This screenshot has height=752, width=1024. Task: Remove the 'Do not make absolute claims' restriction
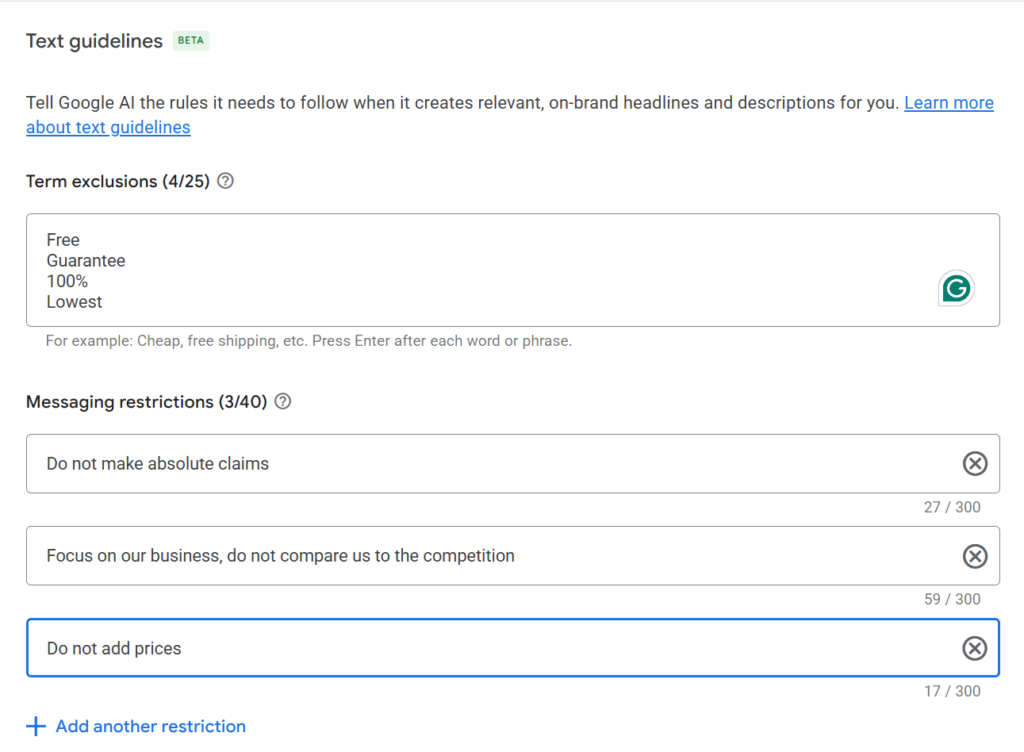[x=975, y=463]
